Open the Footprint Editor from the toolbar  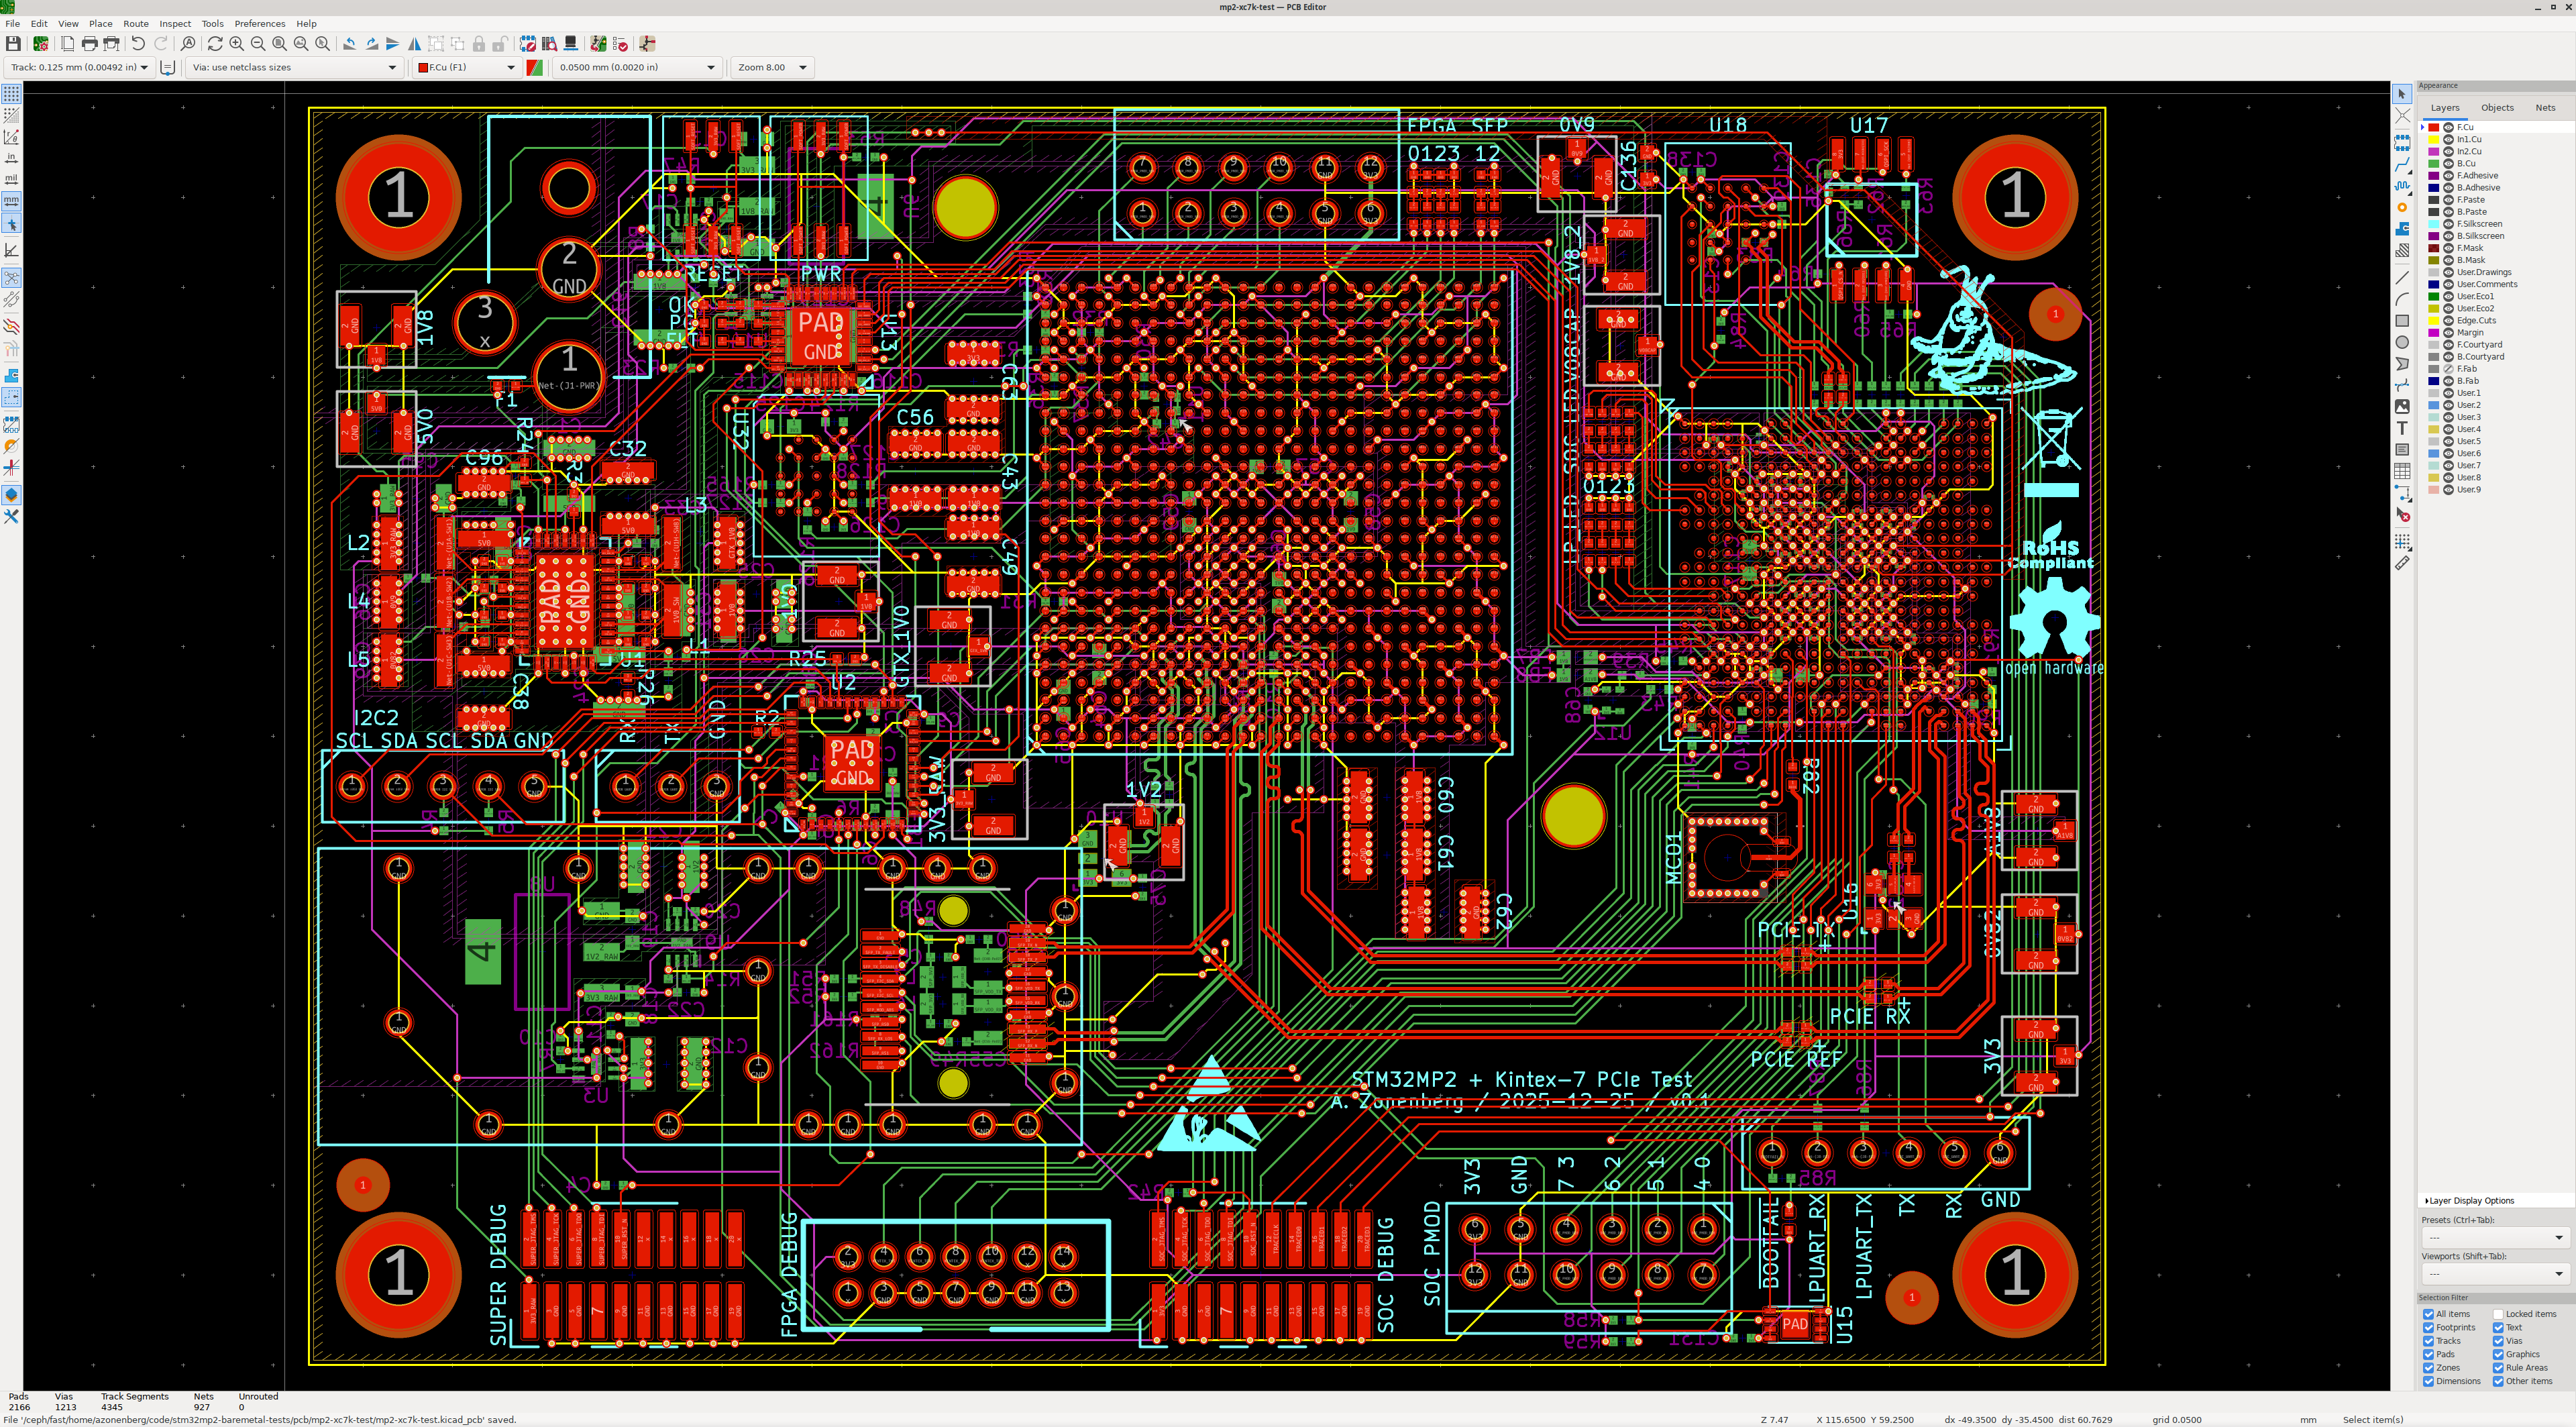tap(528, 44)
